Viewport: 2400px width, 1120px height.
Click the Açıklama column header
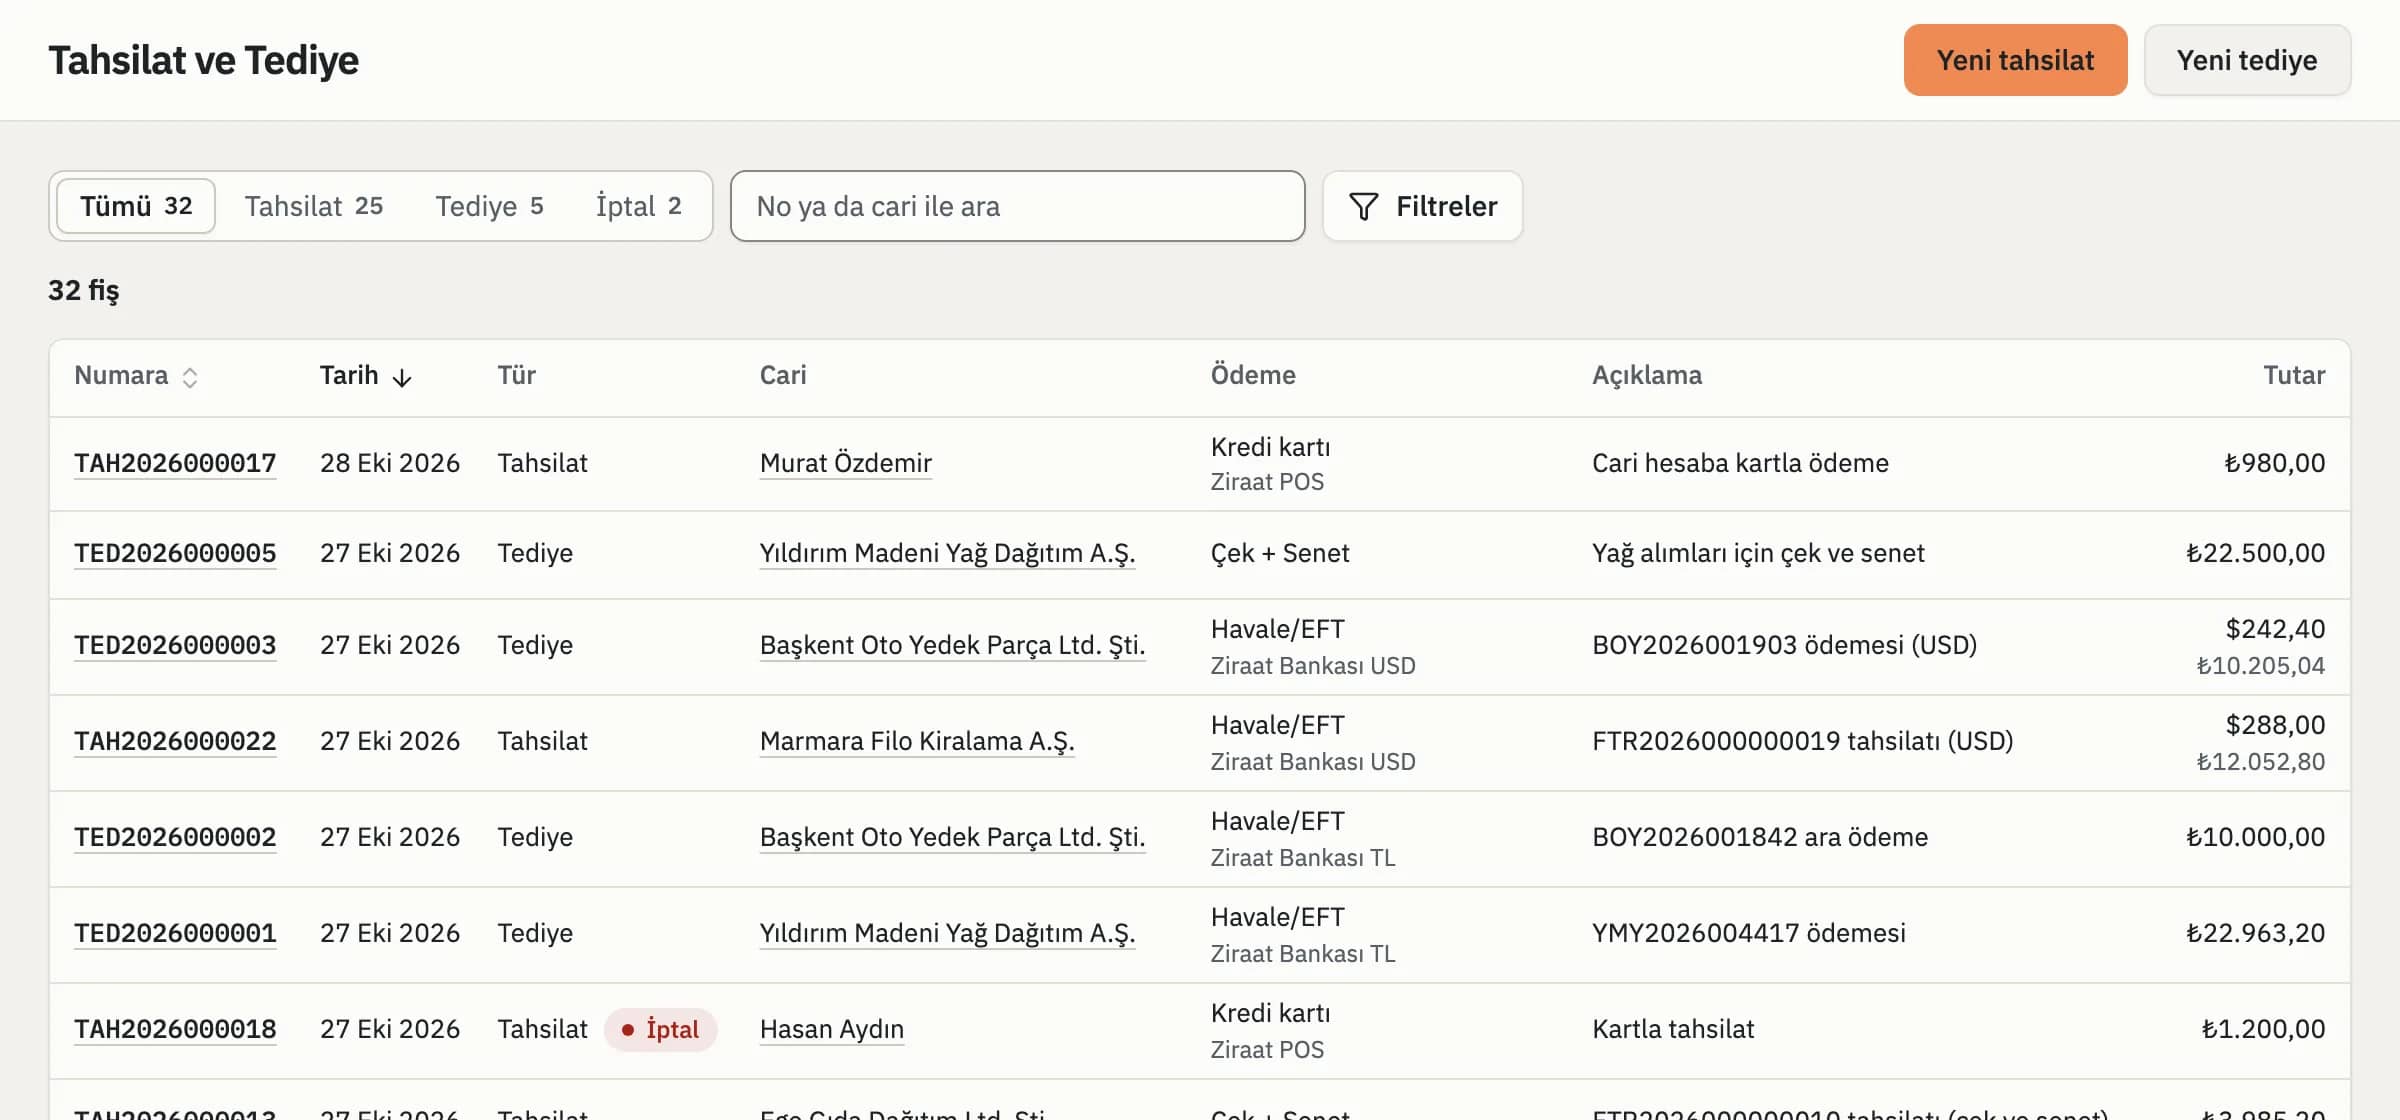pyautogui.click(x=1647, y=375)
